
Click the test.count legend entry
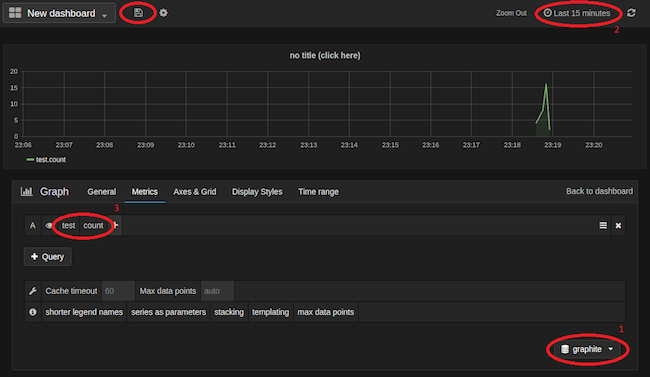51,160
